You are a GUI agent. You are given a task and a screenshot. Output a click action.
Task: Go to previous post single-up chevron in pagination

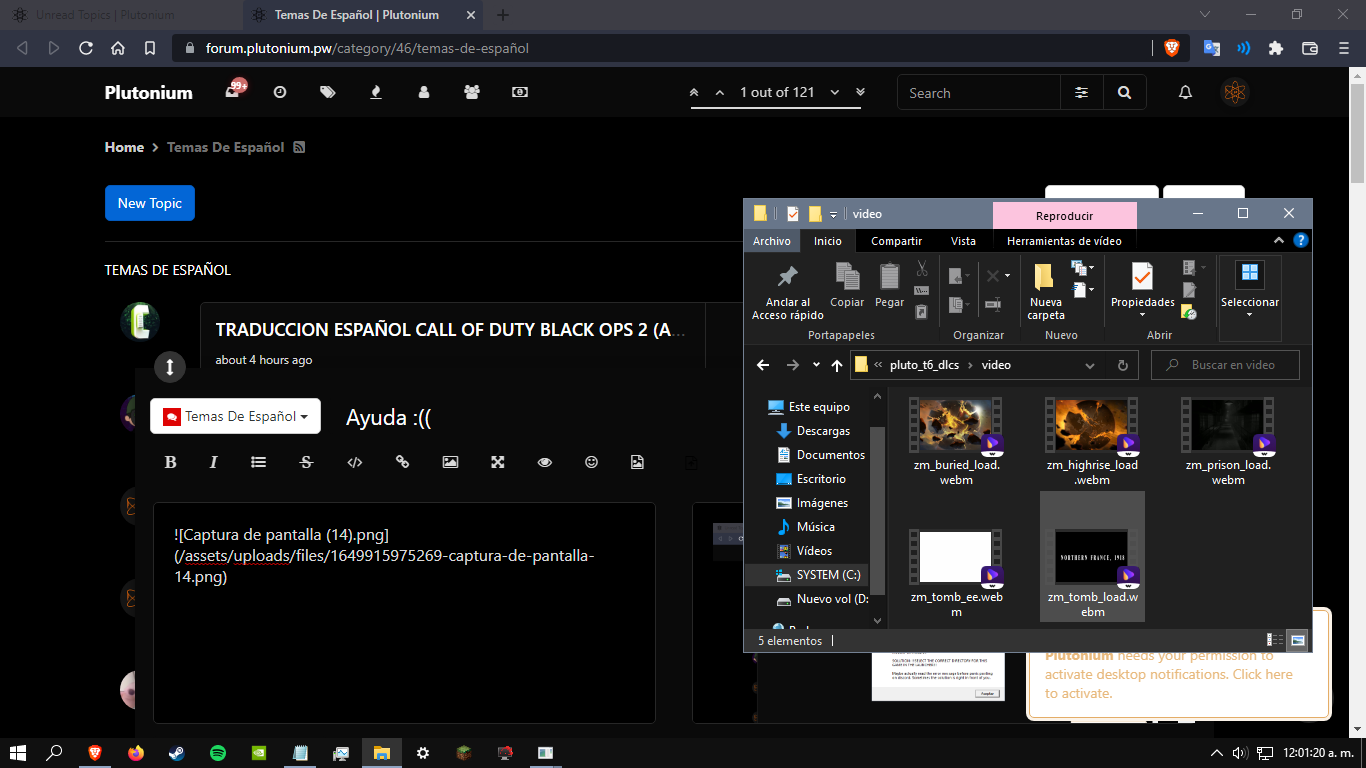pos(719,92)
